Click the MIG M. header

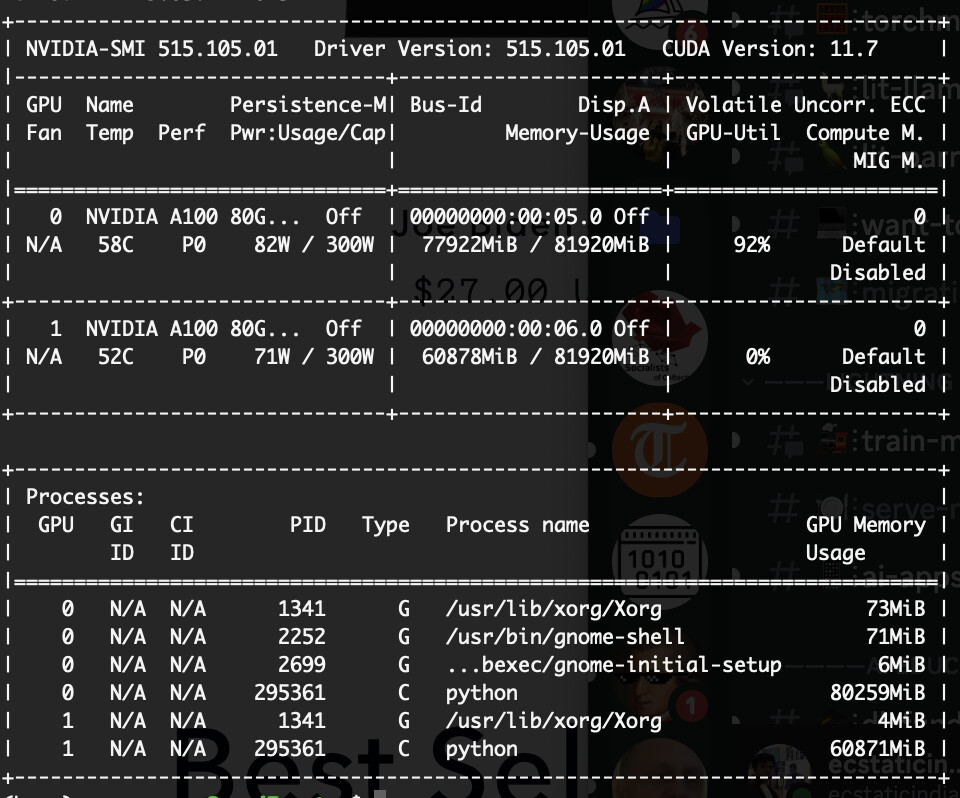888,161
